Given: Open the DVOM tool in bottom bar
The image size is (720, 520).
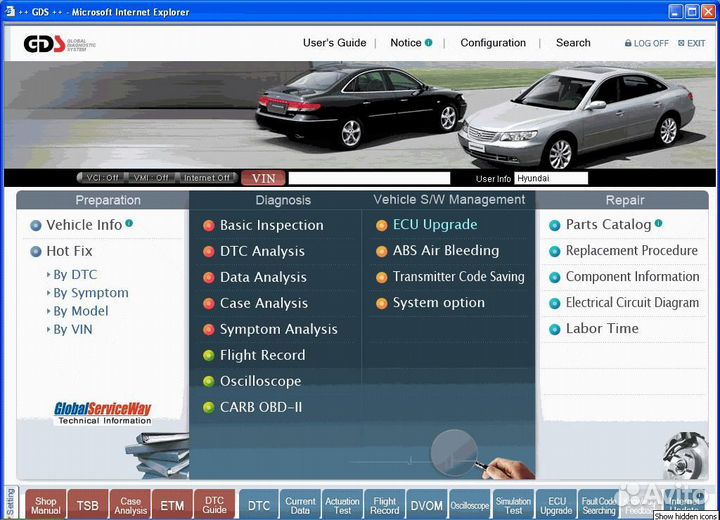Looking at the screenshot, I should [427, 506].
